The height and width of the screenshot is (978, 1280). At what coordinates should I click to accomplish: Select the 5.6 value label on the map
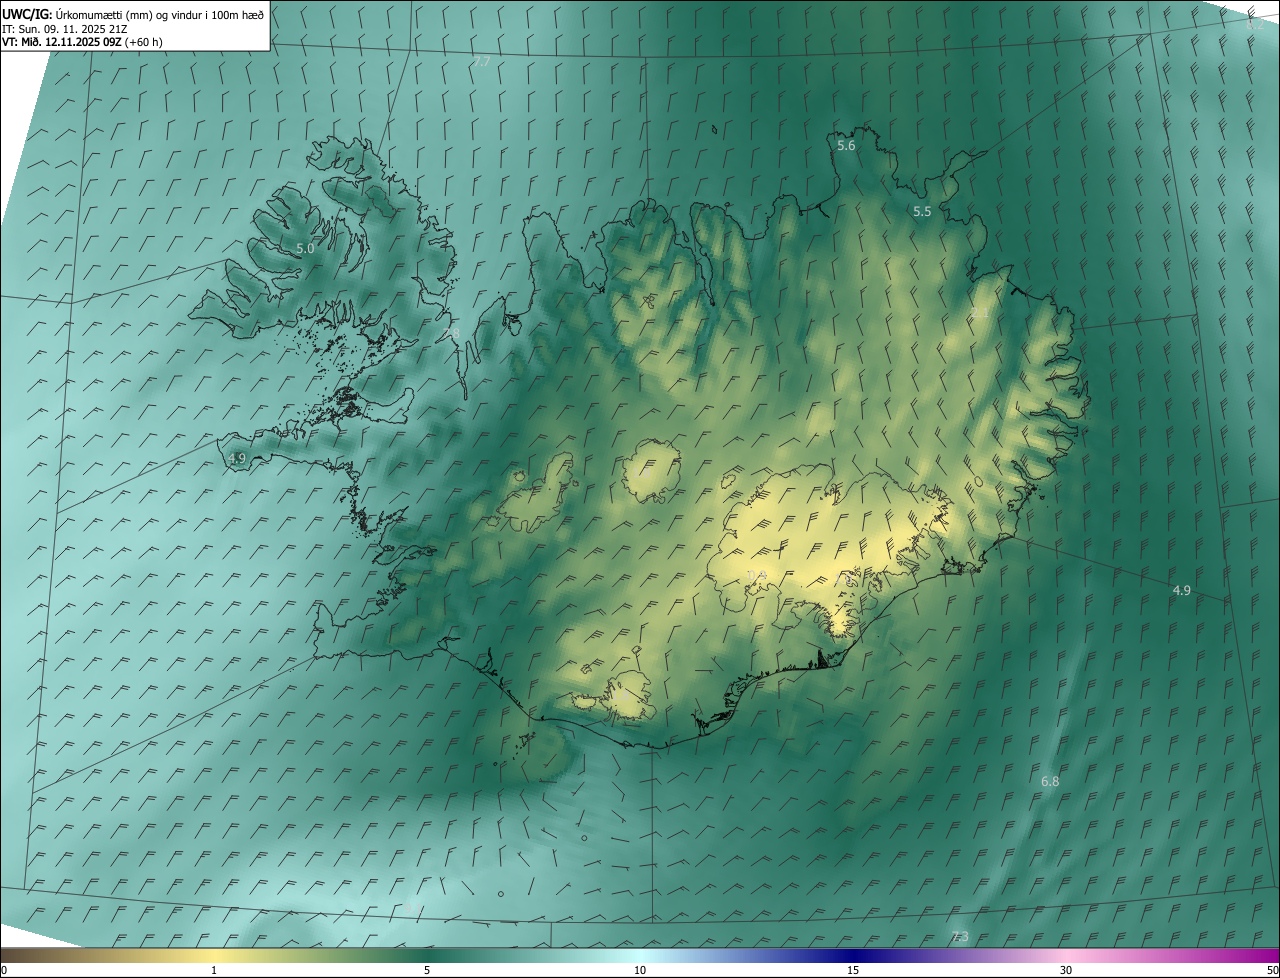(846, 146)
